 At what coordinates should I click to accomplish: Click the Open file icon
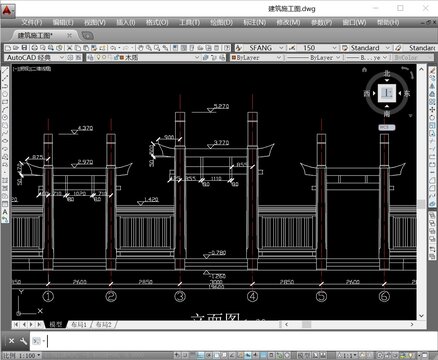(x=16, y=48)
